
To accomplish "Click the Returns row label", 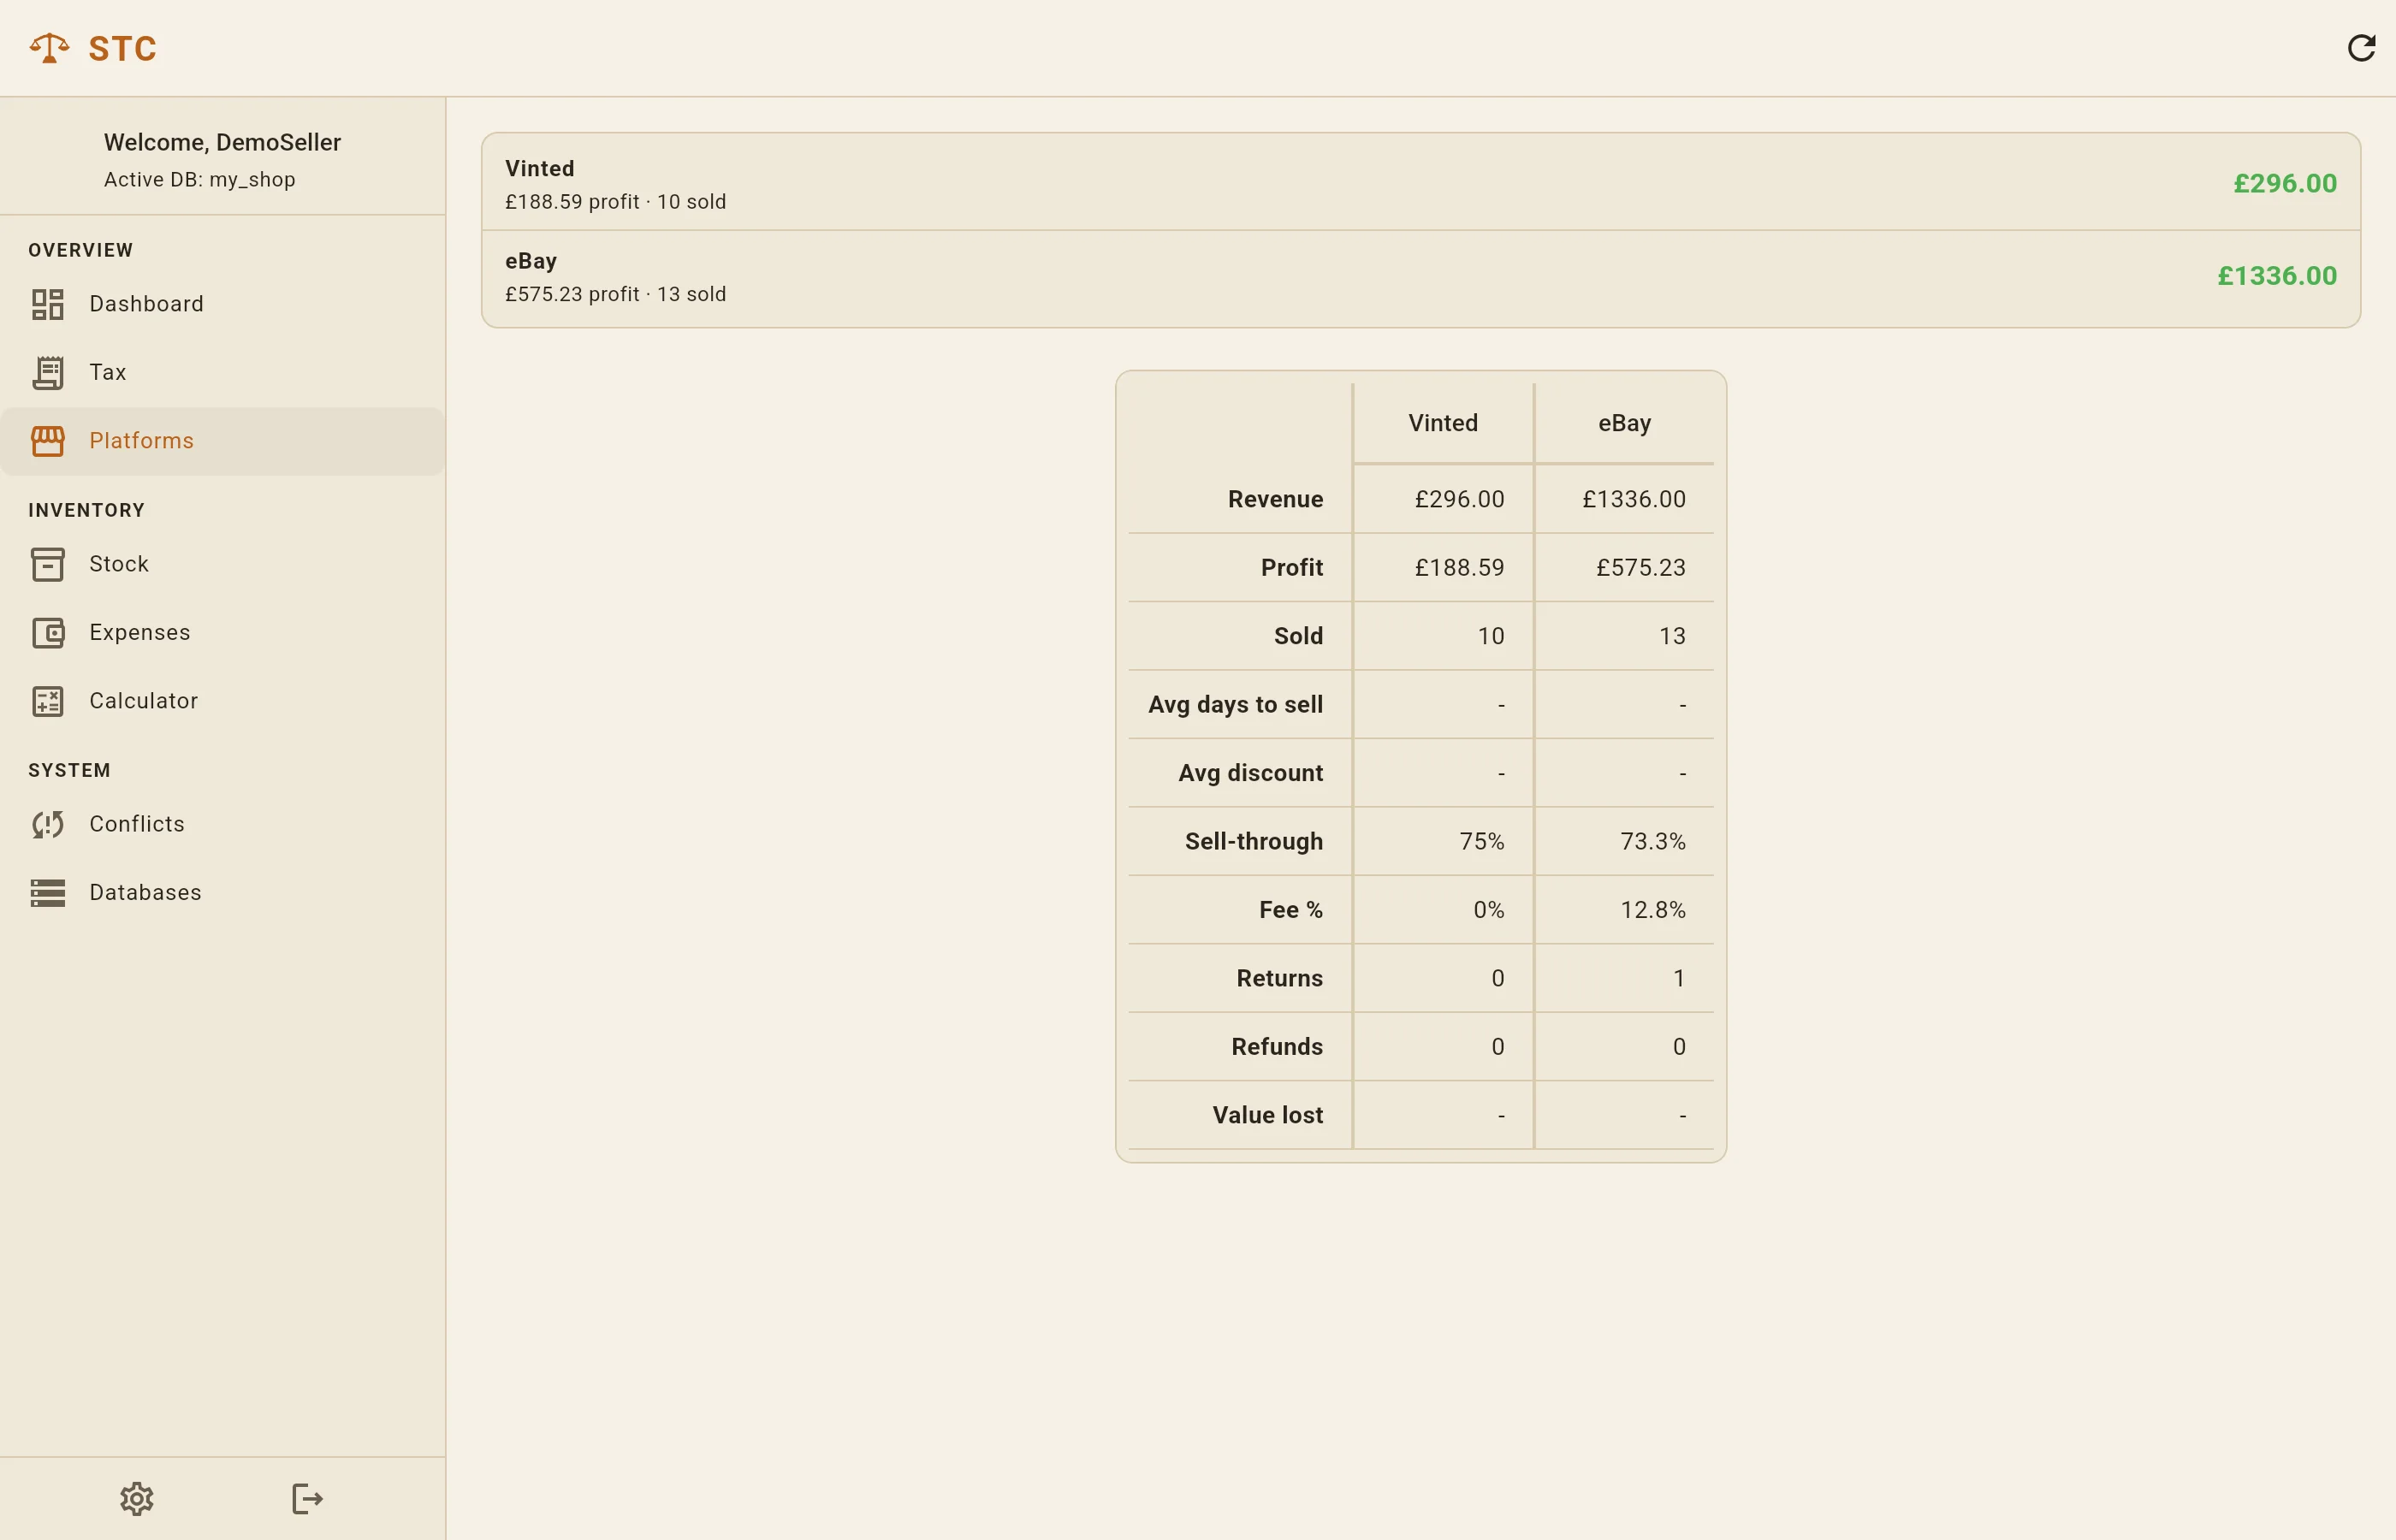I will pyautogui.click(x=1279, y=978).
